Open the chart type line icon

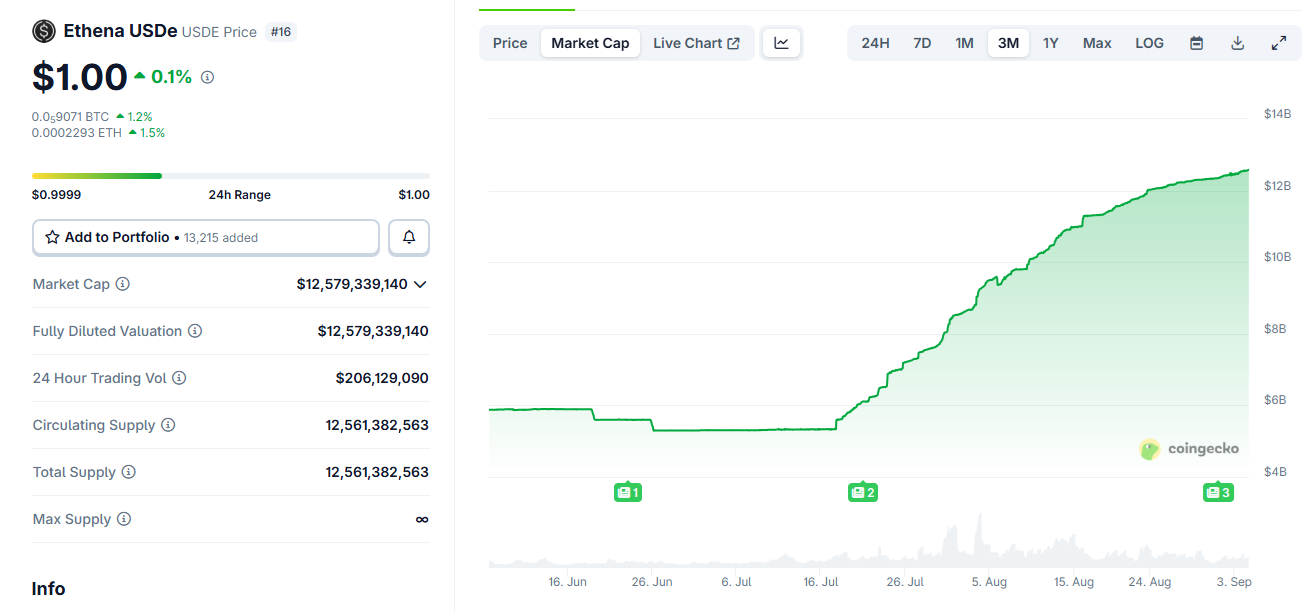click(x=781, y=43)
